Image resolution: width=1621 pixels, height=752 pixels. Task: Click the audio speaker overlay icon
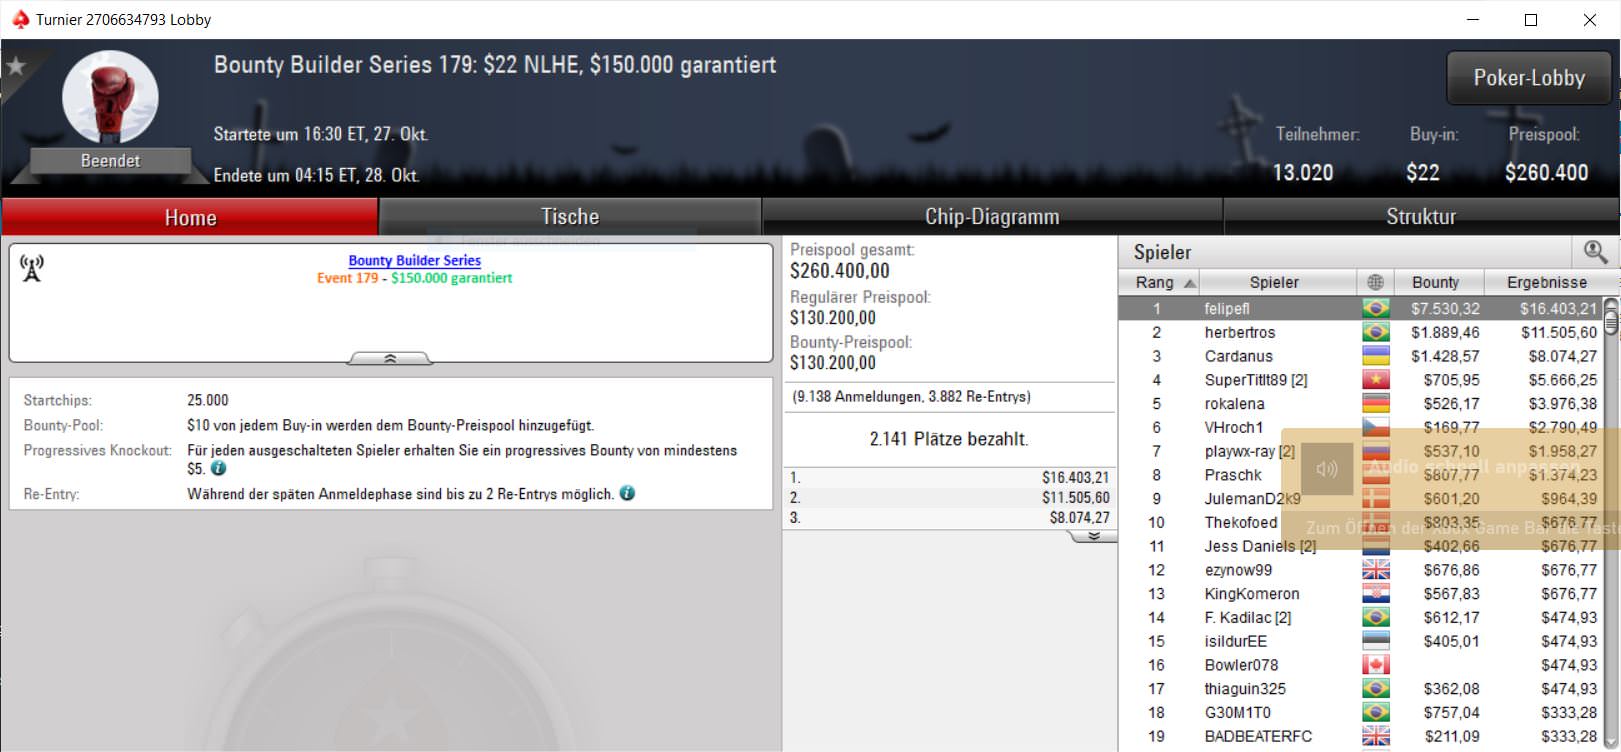coord(1327,468)
